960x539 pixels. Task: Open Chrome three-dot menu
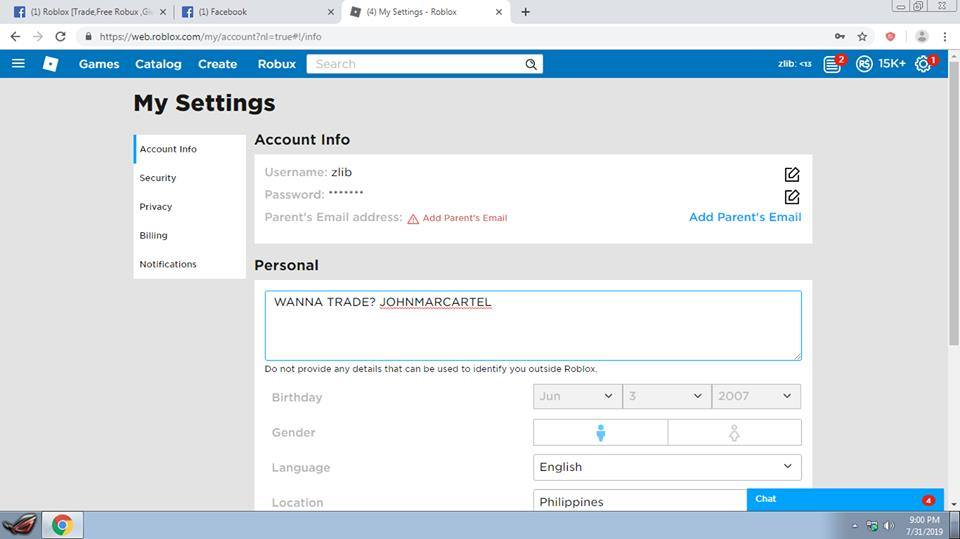pyautogui.click(x=945, y=37)
